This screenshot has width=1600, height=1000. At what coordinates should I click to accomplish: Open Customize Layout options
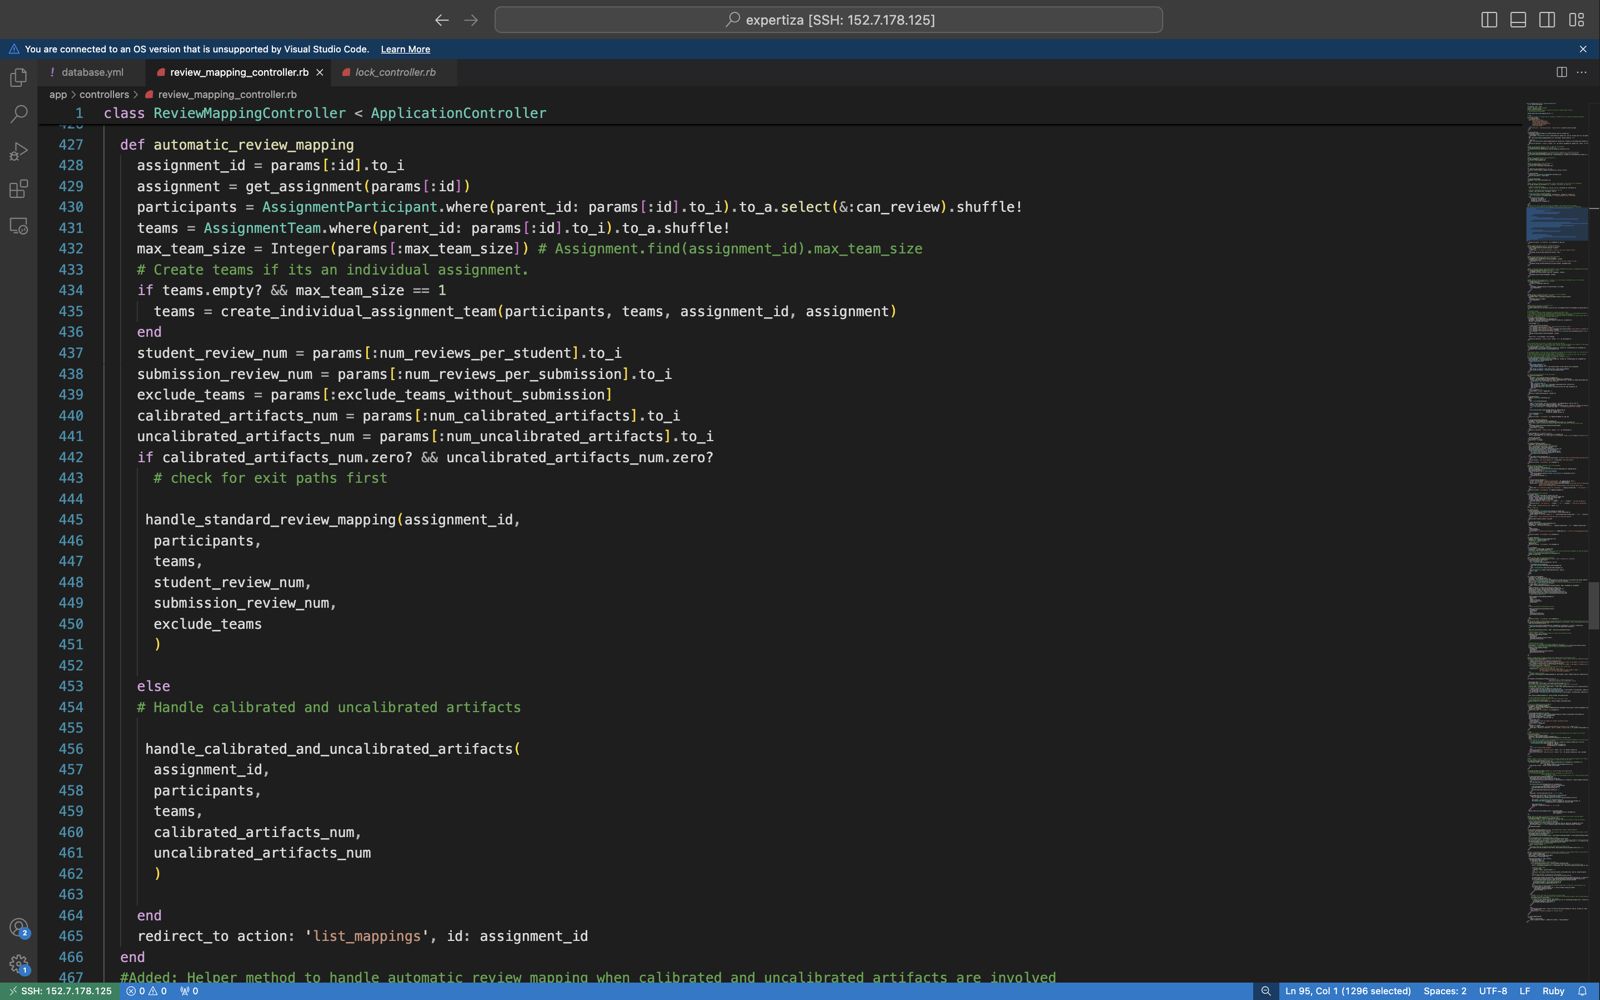point(1576,20)
